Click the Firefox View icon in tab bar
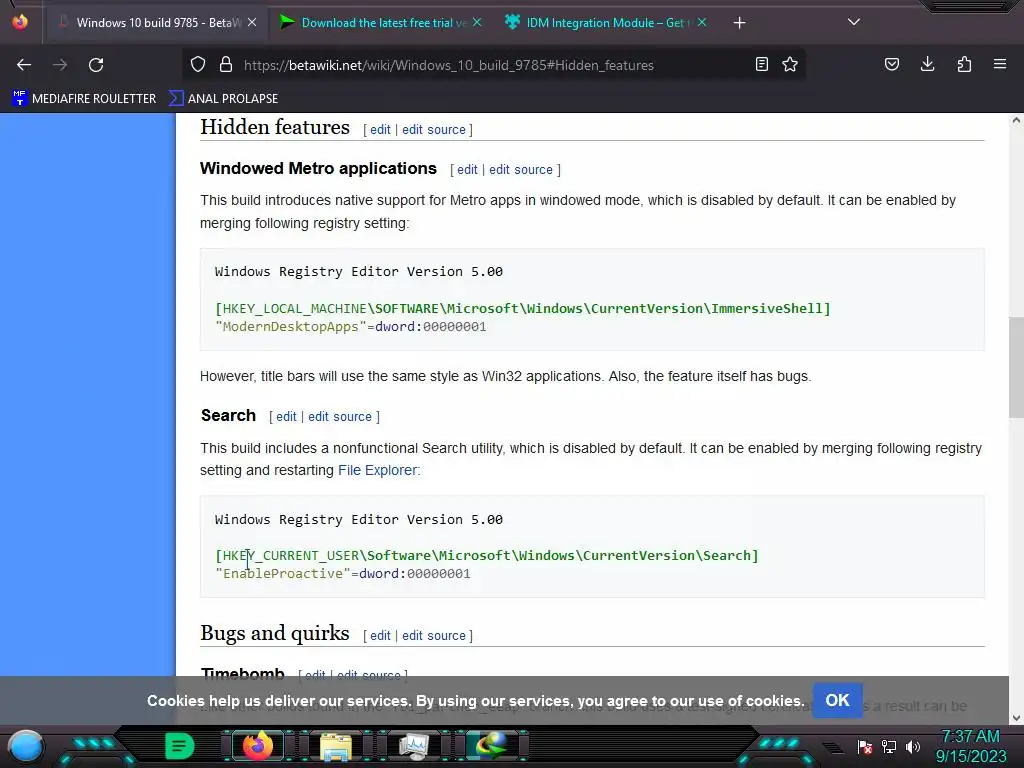The height and width of the screenshot is (768, 1024). 20,22
